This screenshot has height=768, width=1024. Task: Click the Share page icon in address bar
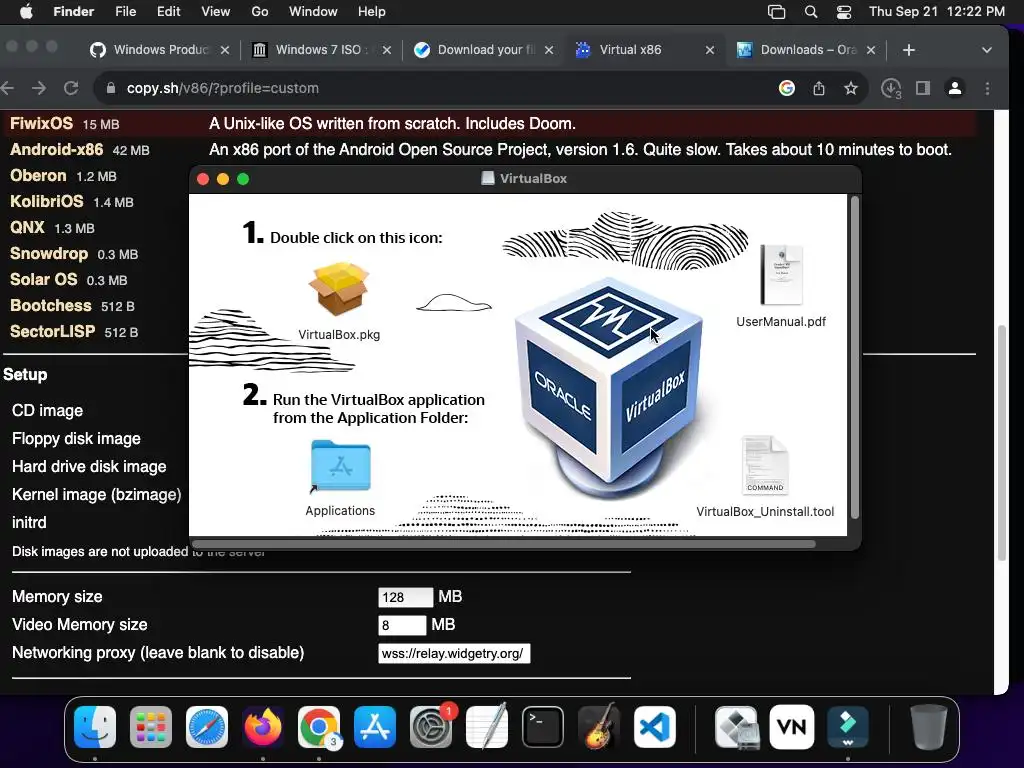[x=819, y=88]
